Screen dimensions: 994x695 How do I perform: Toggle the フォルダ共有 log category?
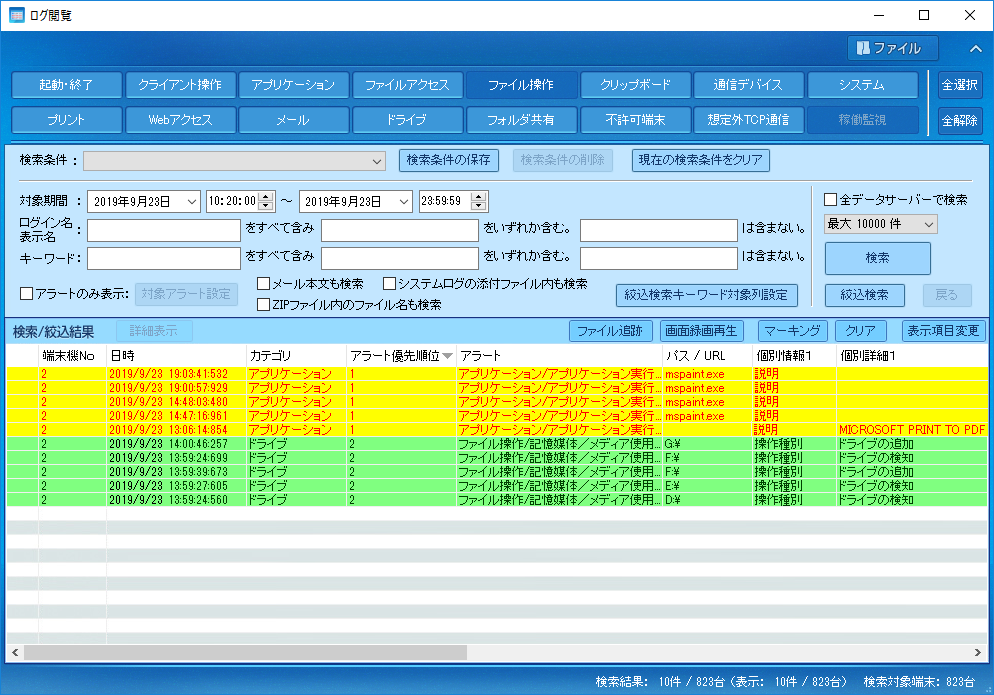(x=521, y=120)
